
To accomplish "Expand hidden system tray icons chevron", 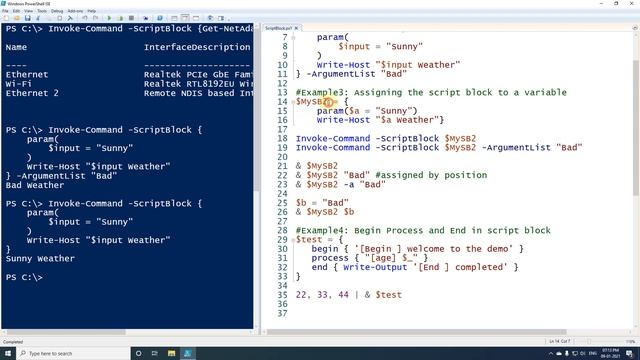I will [551, 353].
